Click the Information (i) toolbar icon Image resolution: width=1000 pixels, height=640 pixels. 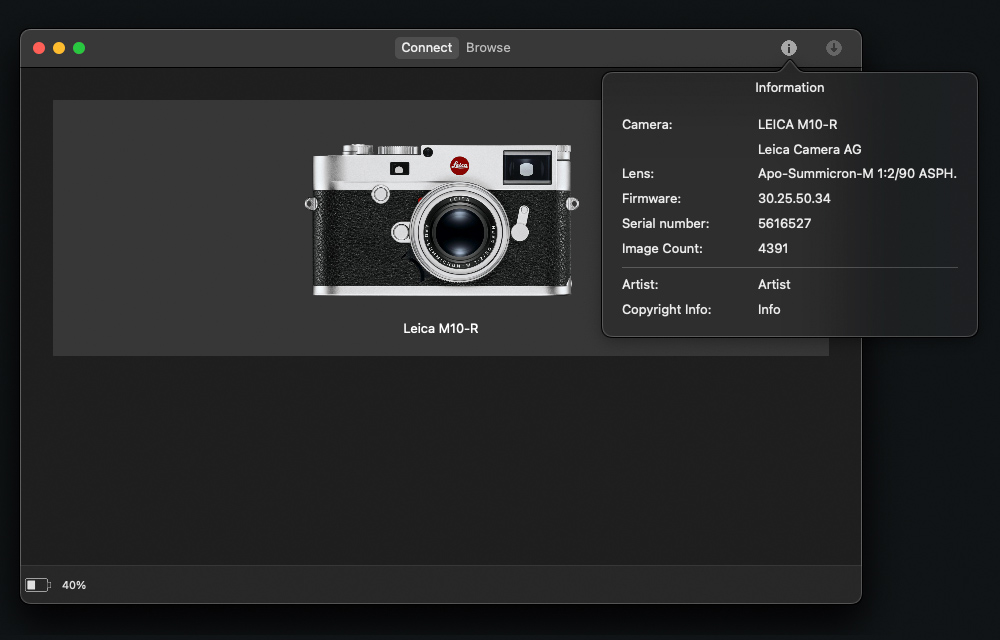(x=789, y=48)
